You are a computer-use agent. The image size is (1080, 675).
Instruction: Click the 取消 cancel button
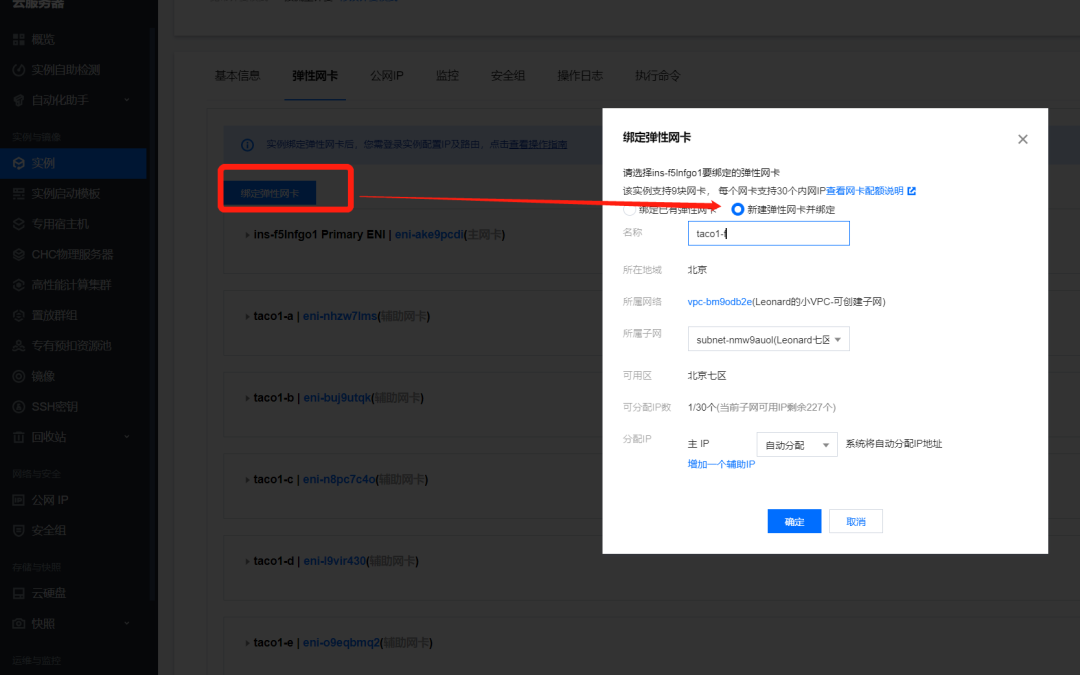coord(855,521)
